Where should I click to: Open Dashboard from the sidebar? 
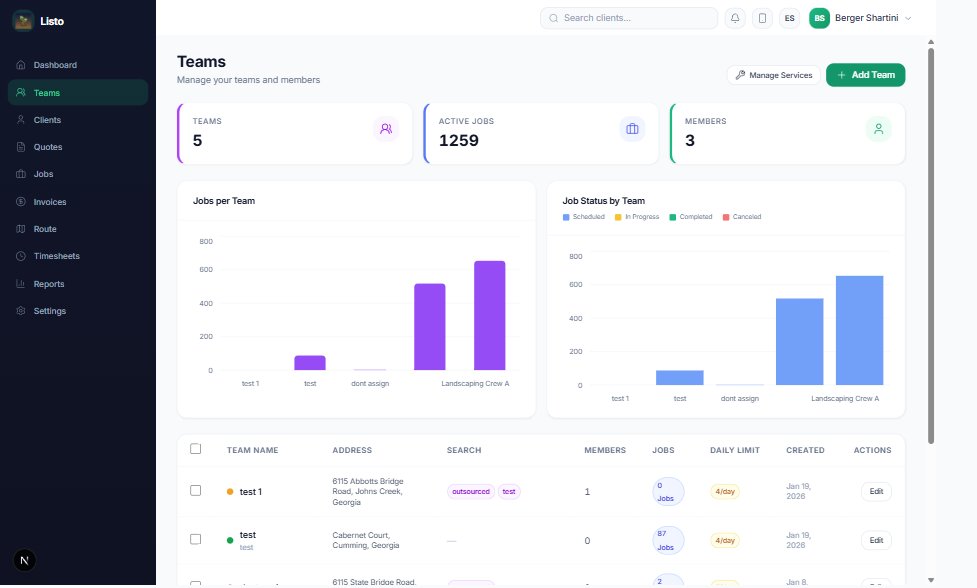[x=78, y=65]
